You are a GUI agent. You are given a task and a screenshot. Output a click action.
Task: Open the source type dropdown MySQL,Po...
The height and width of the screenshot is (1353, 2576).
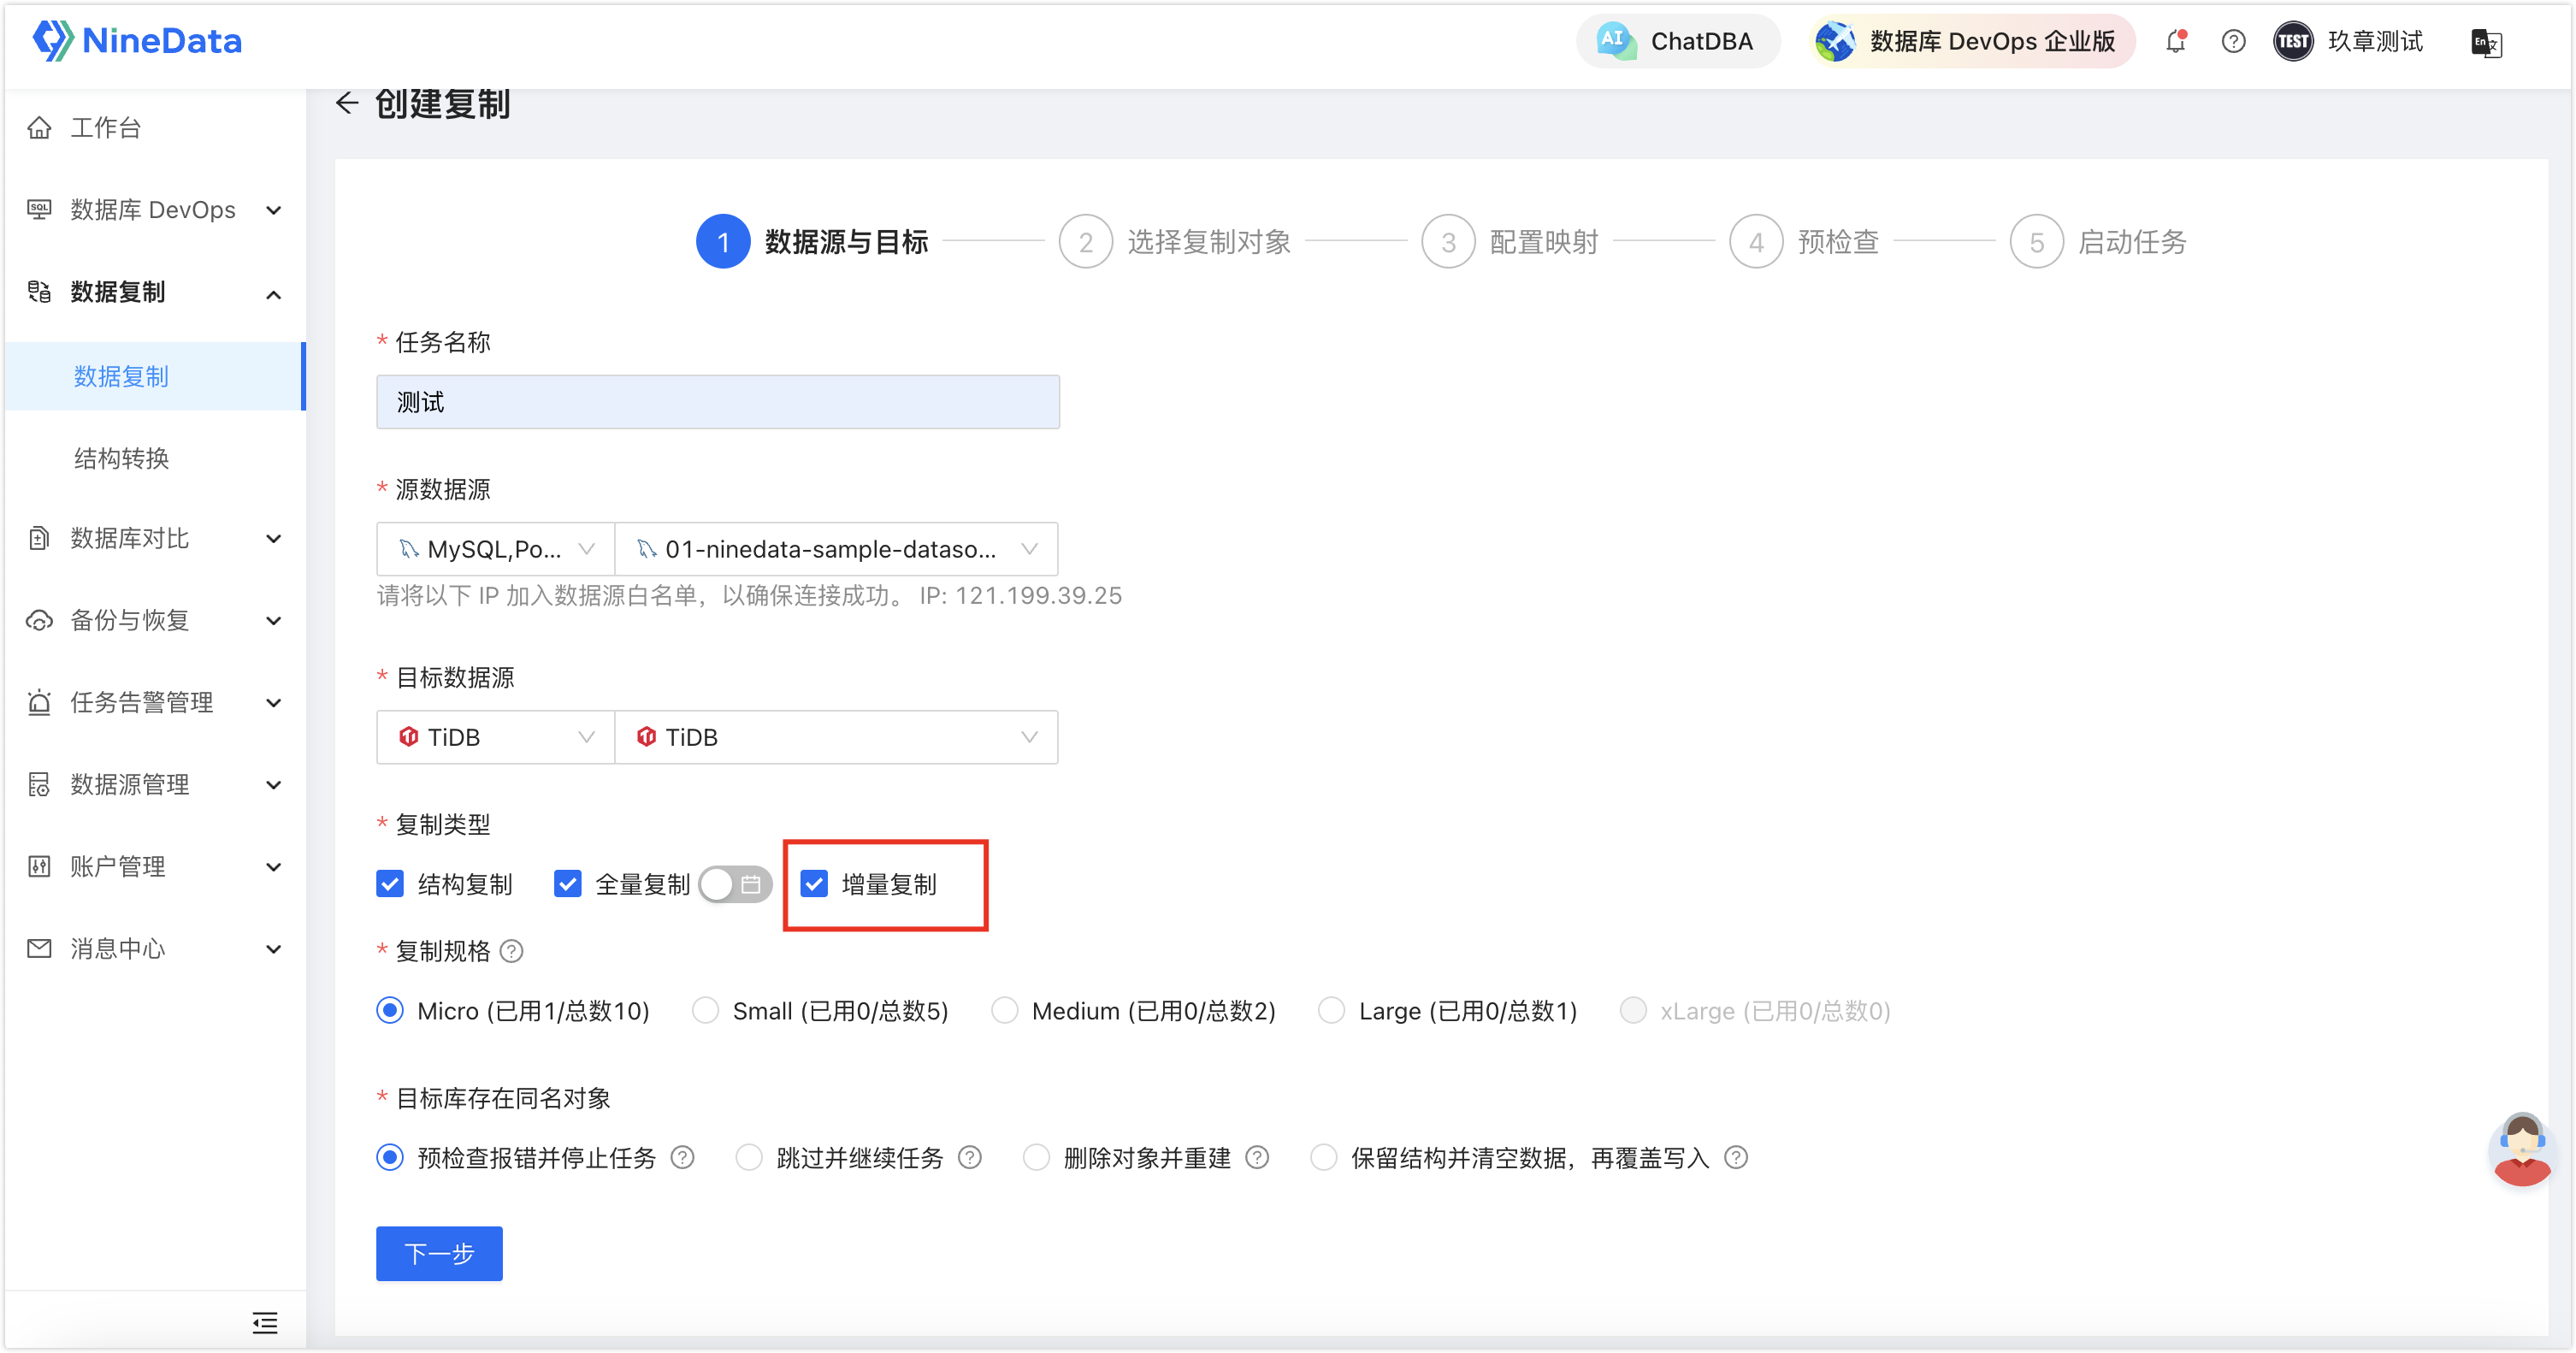(x=496, y=549)
